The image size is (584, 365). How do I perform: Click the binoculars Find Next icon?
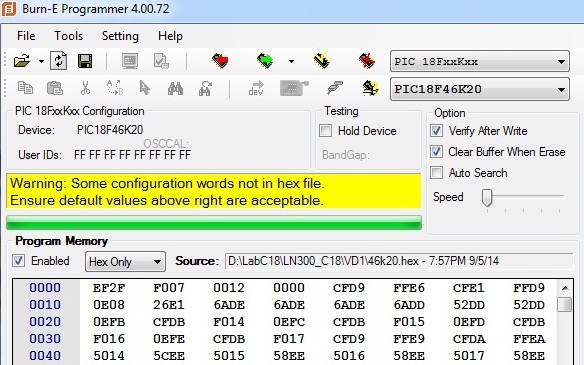(x=205, y=89)
